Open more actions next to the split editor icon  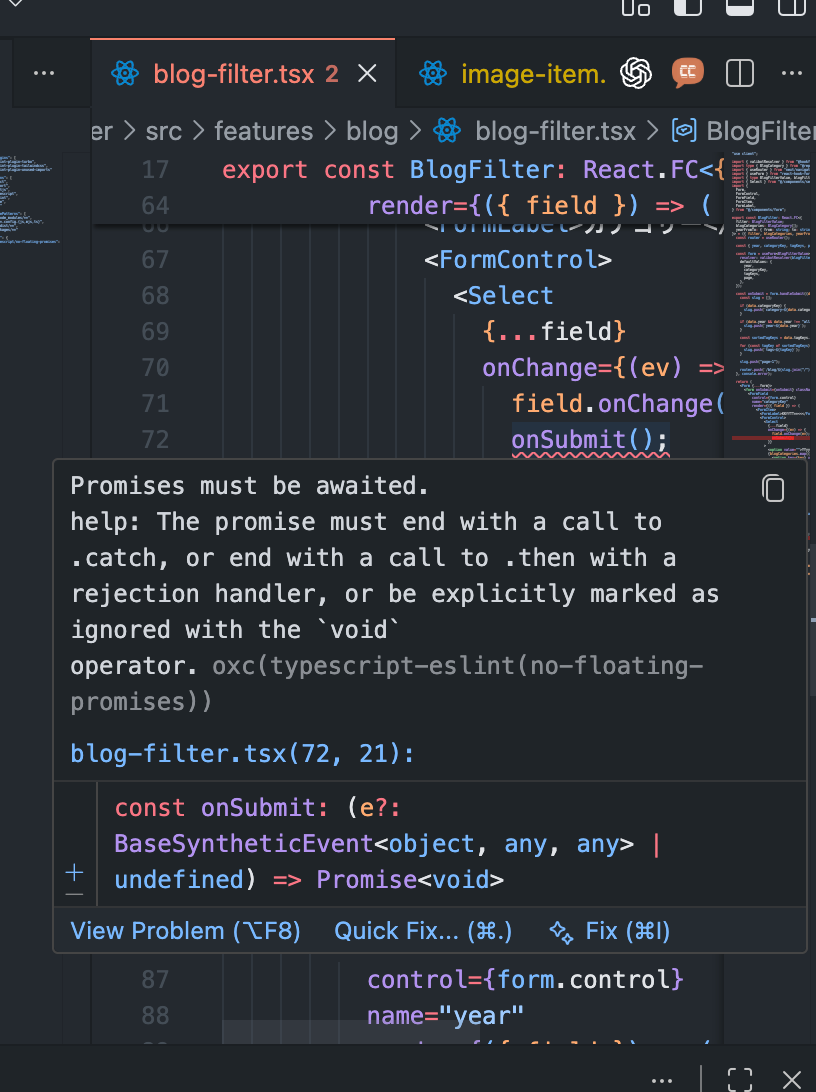click(x=792, y=73)
